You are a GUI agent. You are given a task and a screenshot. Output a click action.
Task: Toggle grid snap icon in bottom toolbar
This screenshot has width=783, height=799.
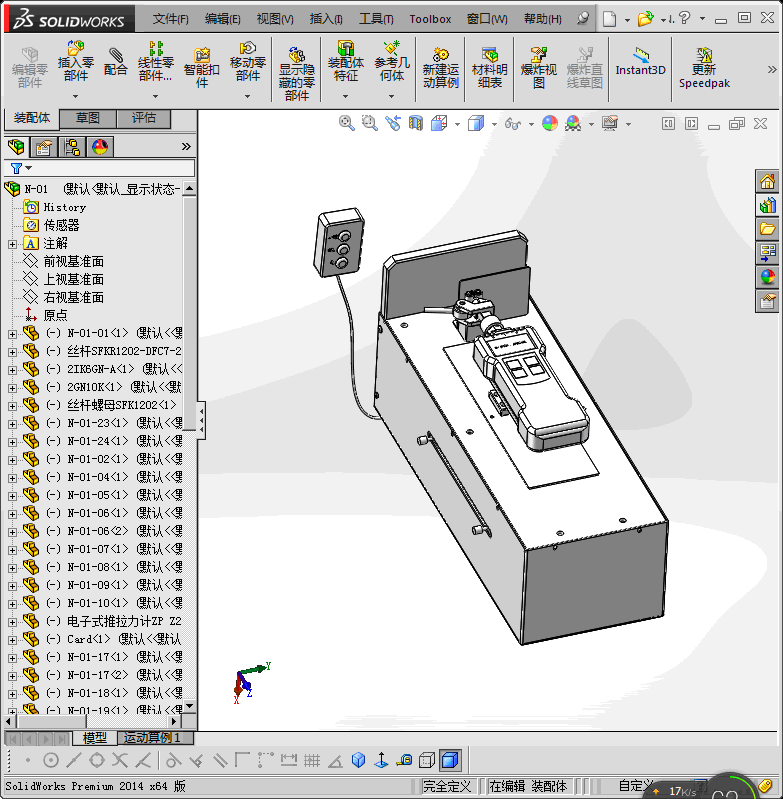click(312, 760)
